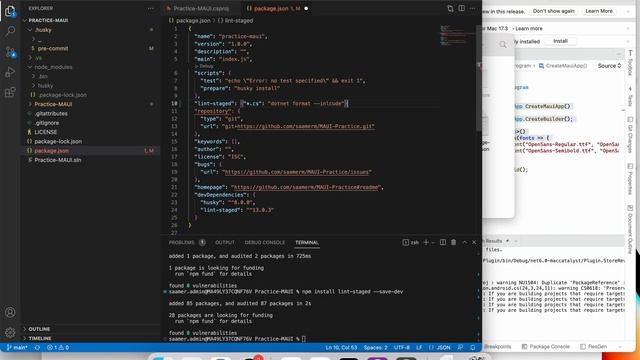Open editor more actions ellipsis

click(x=472, y=8)
